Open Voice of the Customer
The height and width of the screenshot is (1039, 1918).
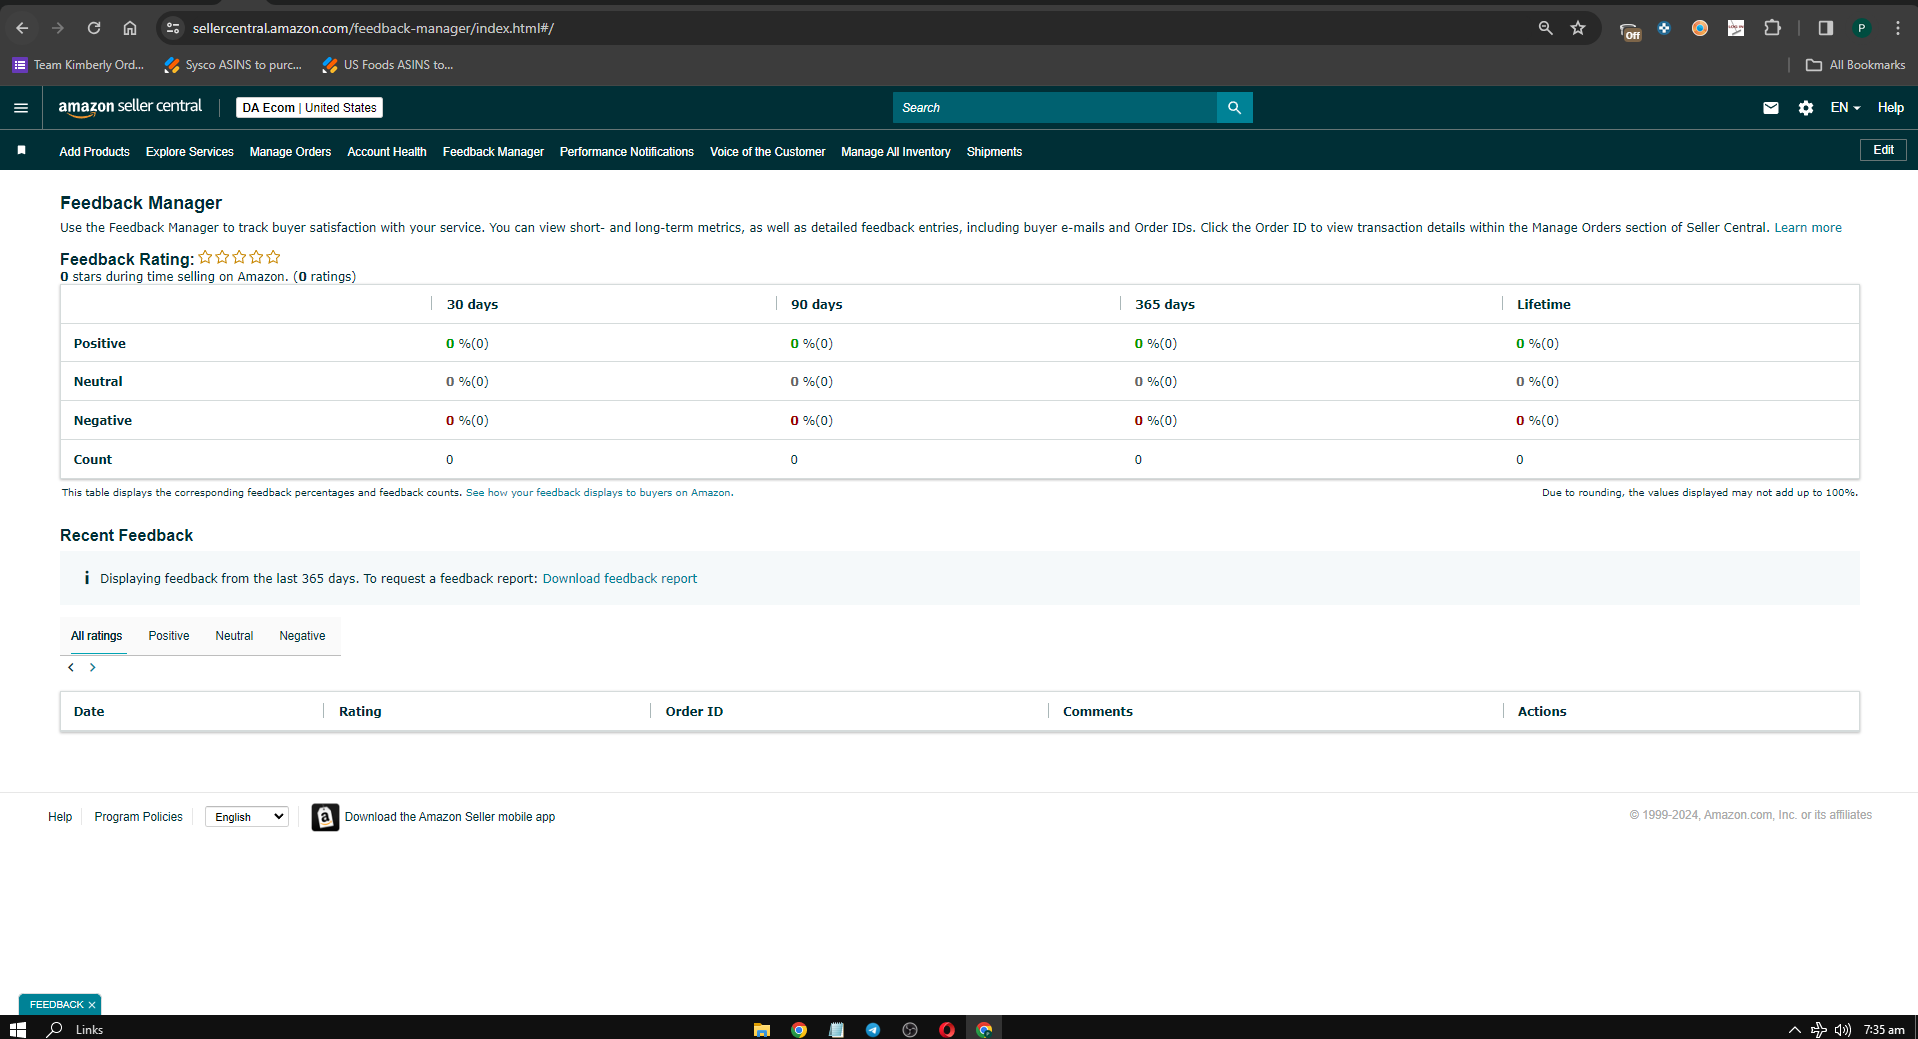(767, 152)
